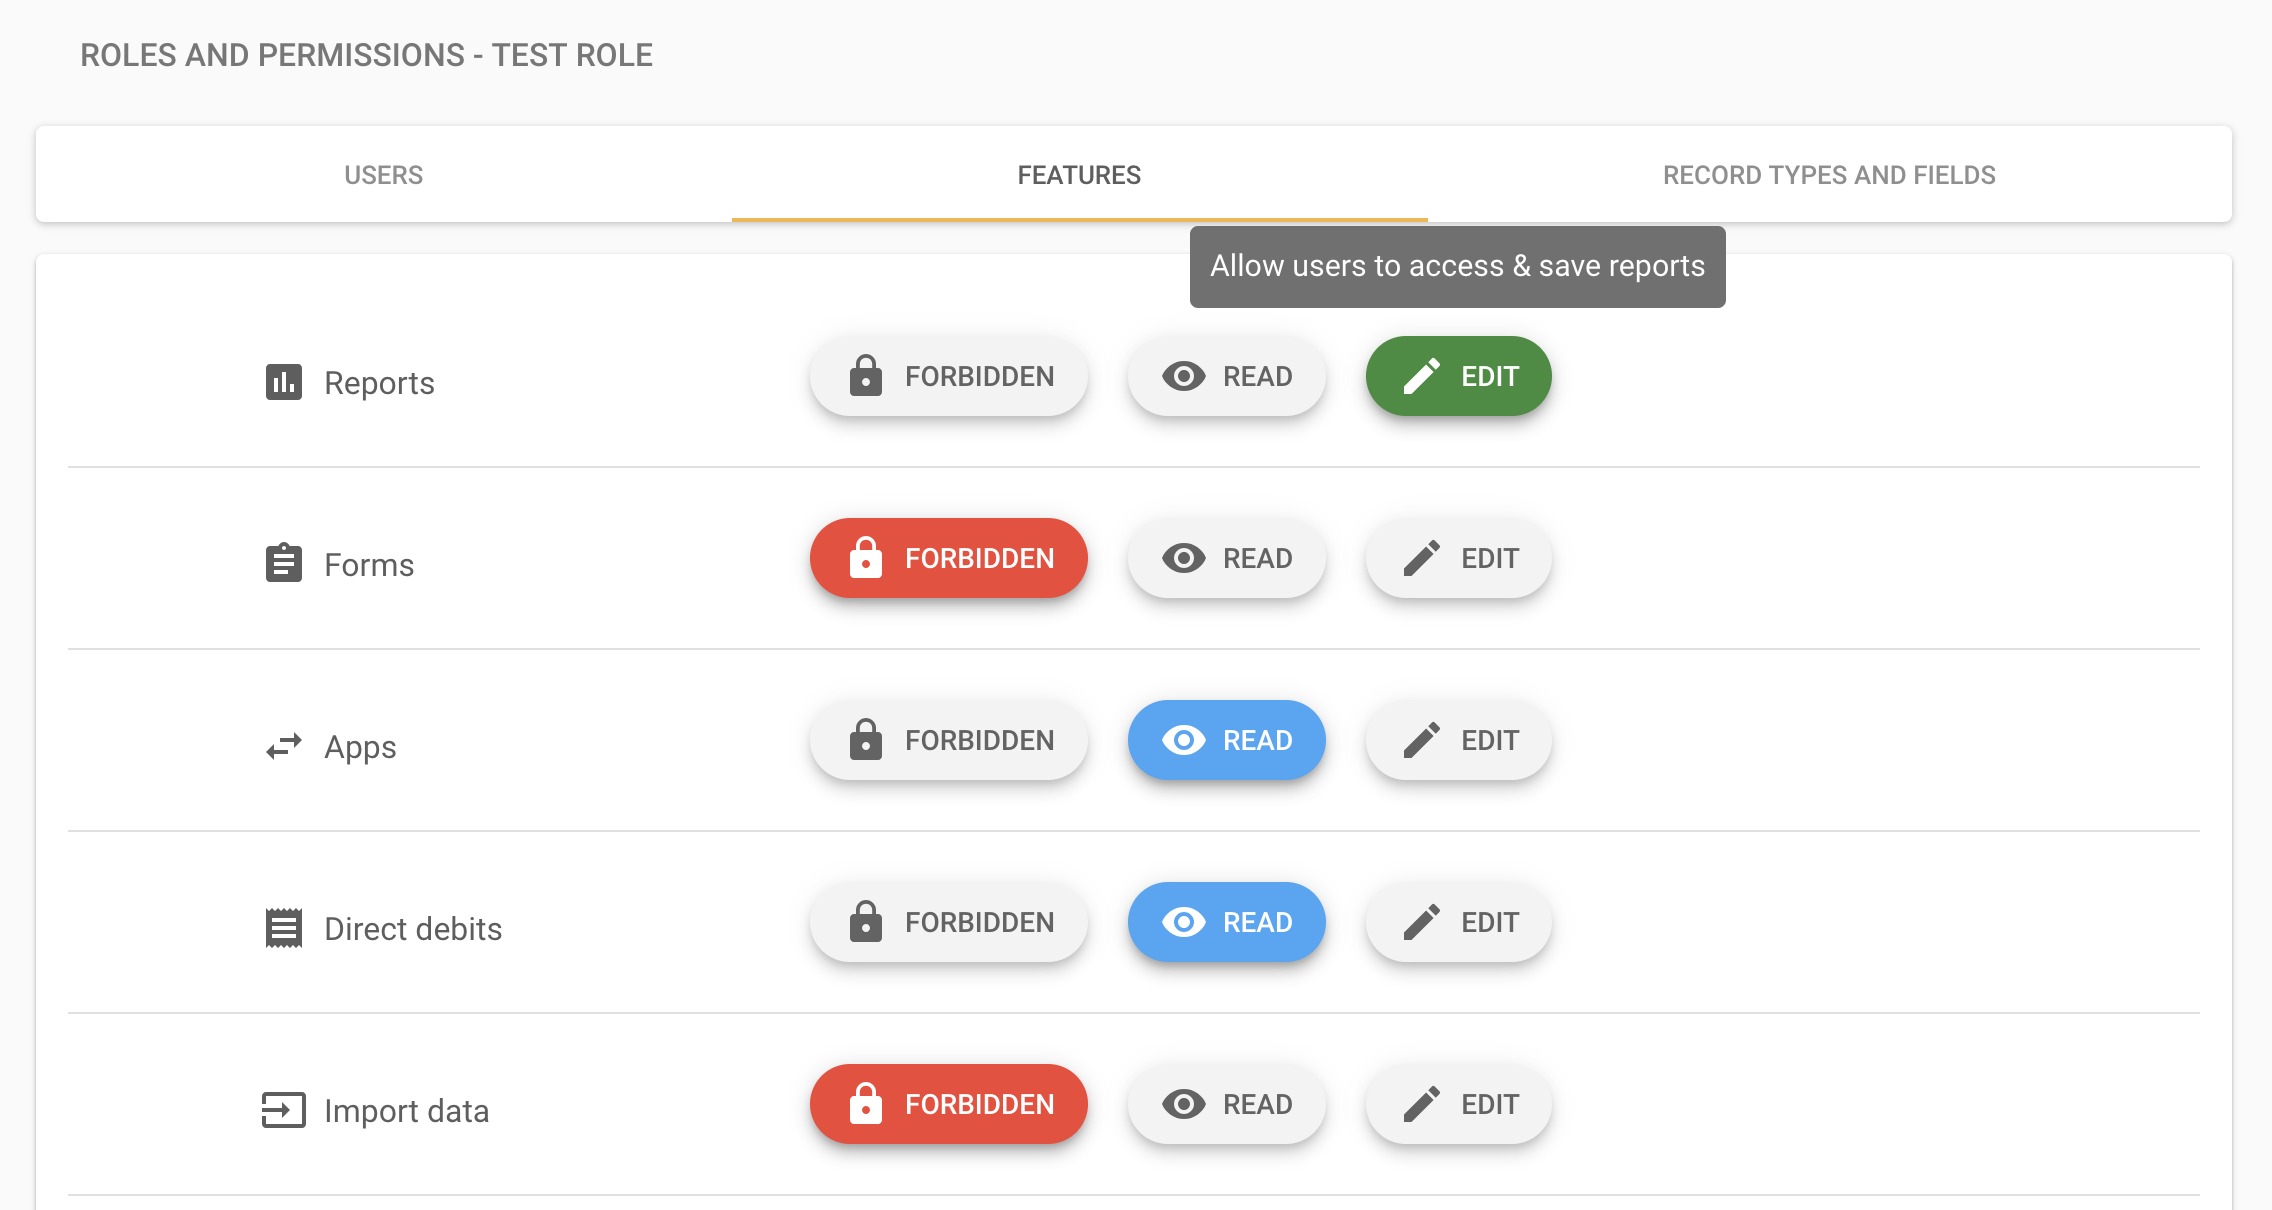Set Forms permission to Edit
Viewport: 2272px width, 1210px height.
tap(1459, 558)
